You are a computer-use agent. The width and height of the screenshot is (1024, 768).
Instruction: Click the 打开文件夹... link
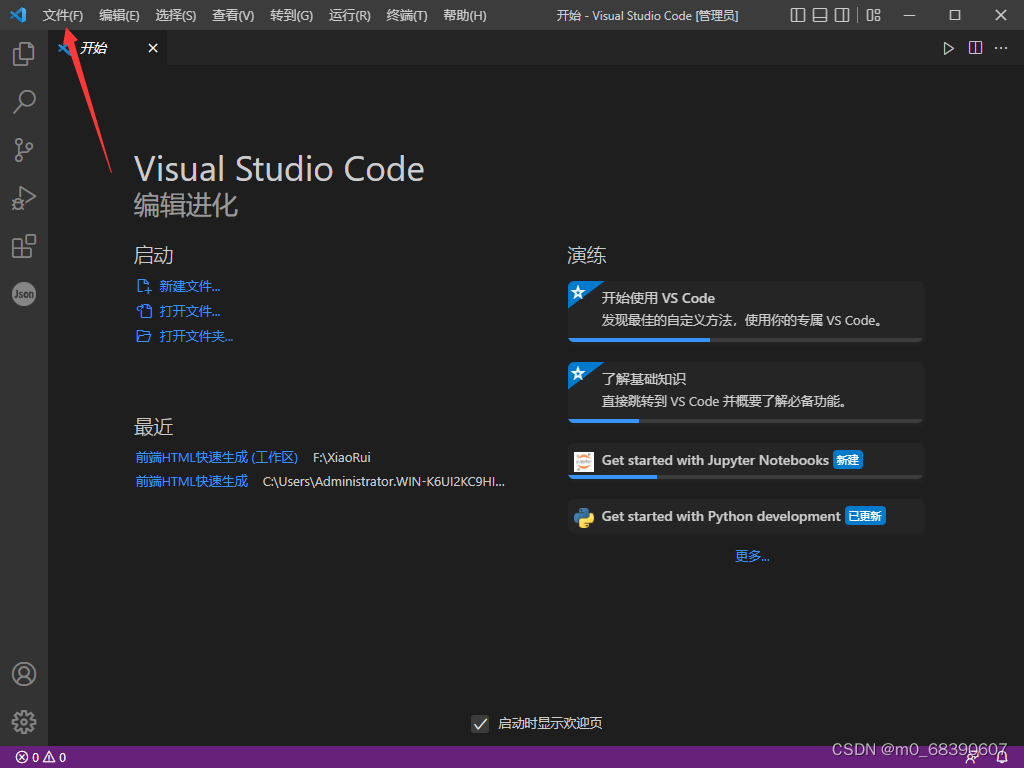[196, 336]
